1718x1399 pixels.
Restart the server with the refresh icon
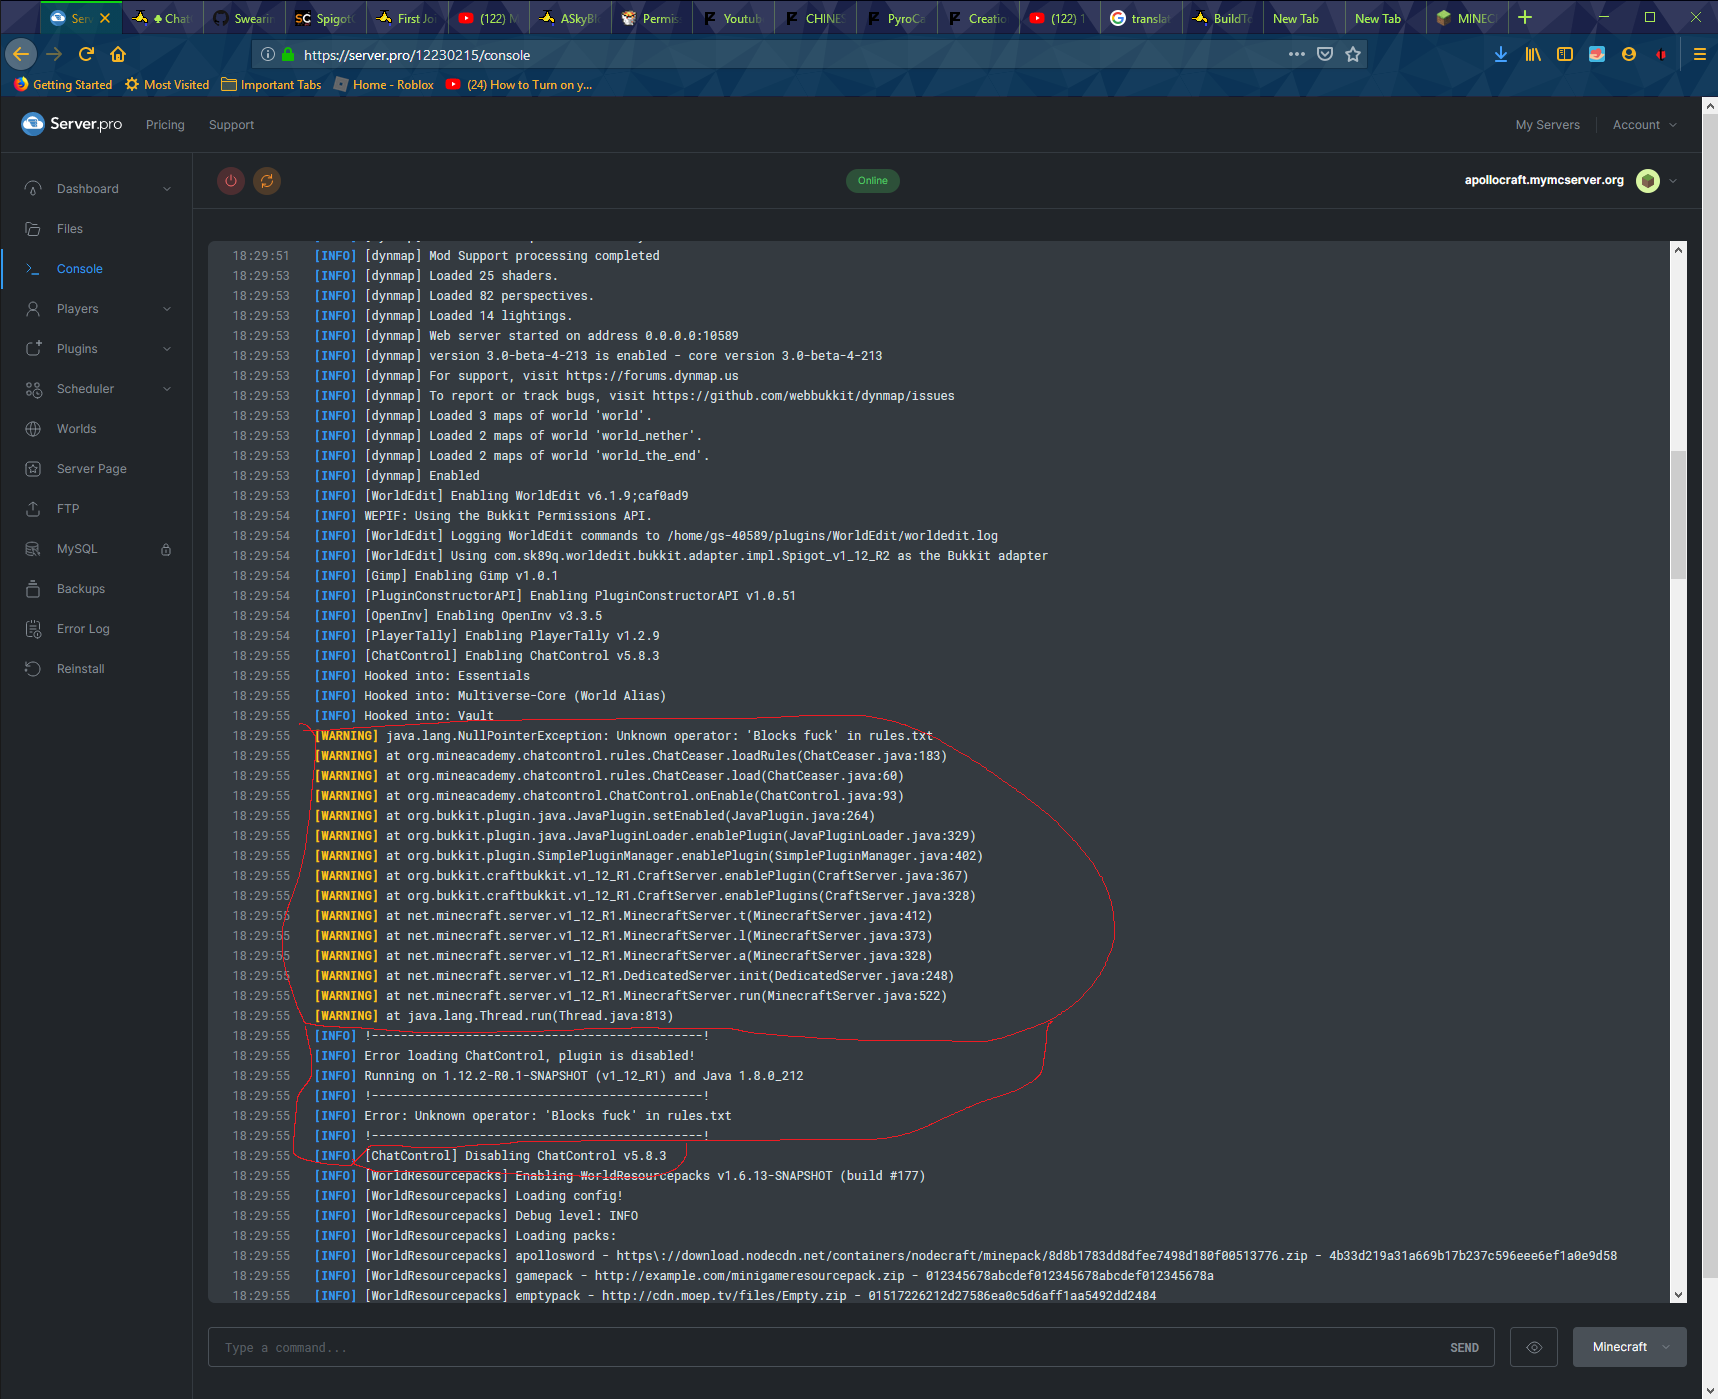point(267,181)
